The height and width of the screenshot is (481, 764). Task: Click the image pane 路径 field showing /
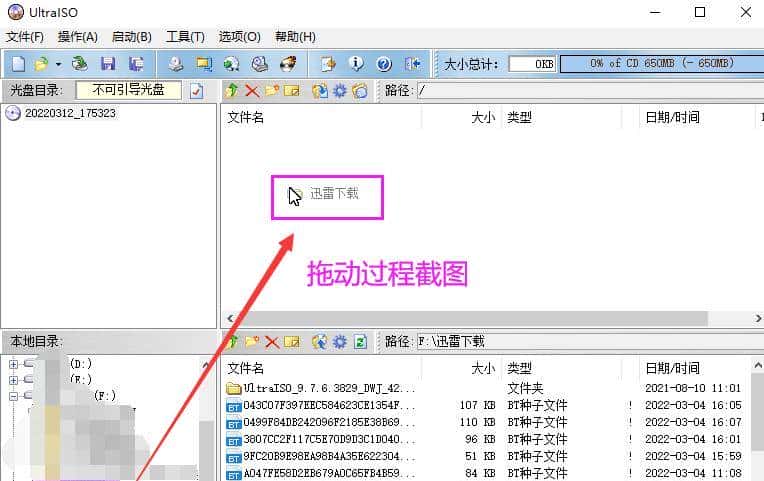click(x=591, y=91)
